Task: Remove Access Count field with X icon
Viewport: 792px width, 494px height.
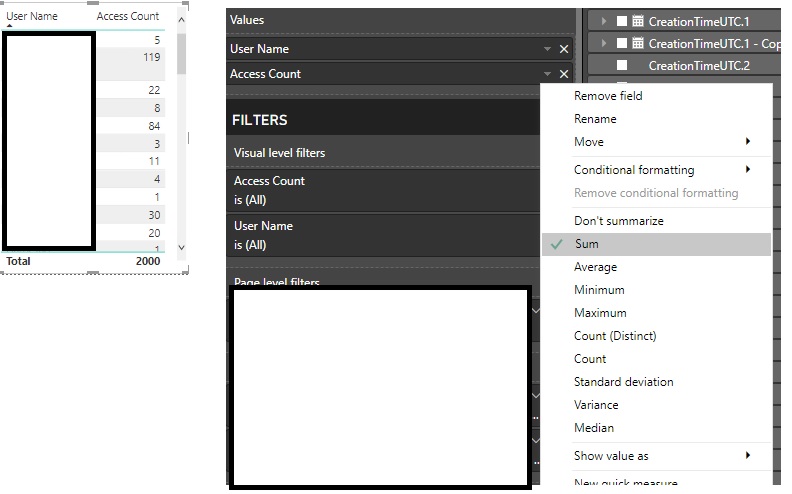Action: 564,74
